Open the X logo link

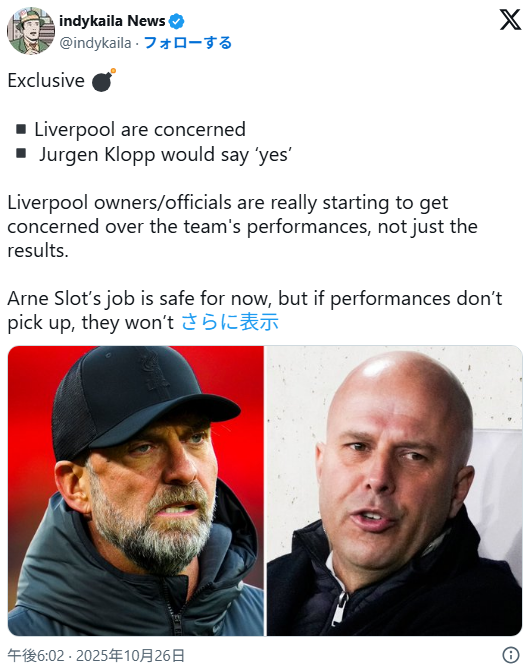(510, 20)
